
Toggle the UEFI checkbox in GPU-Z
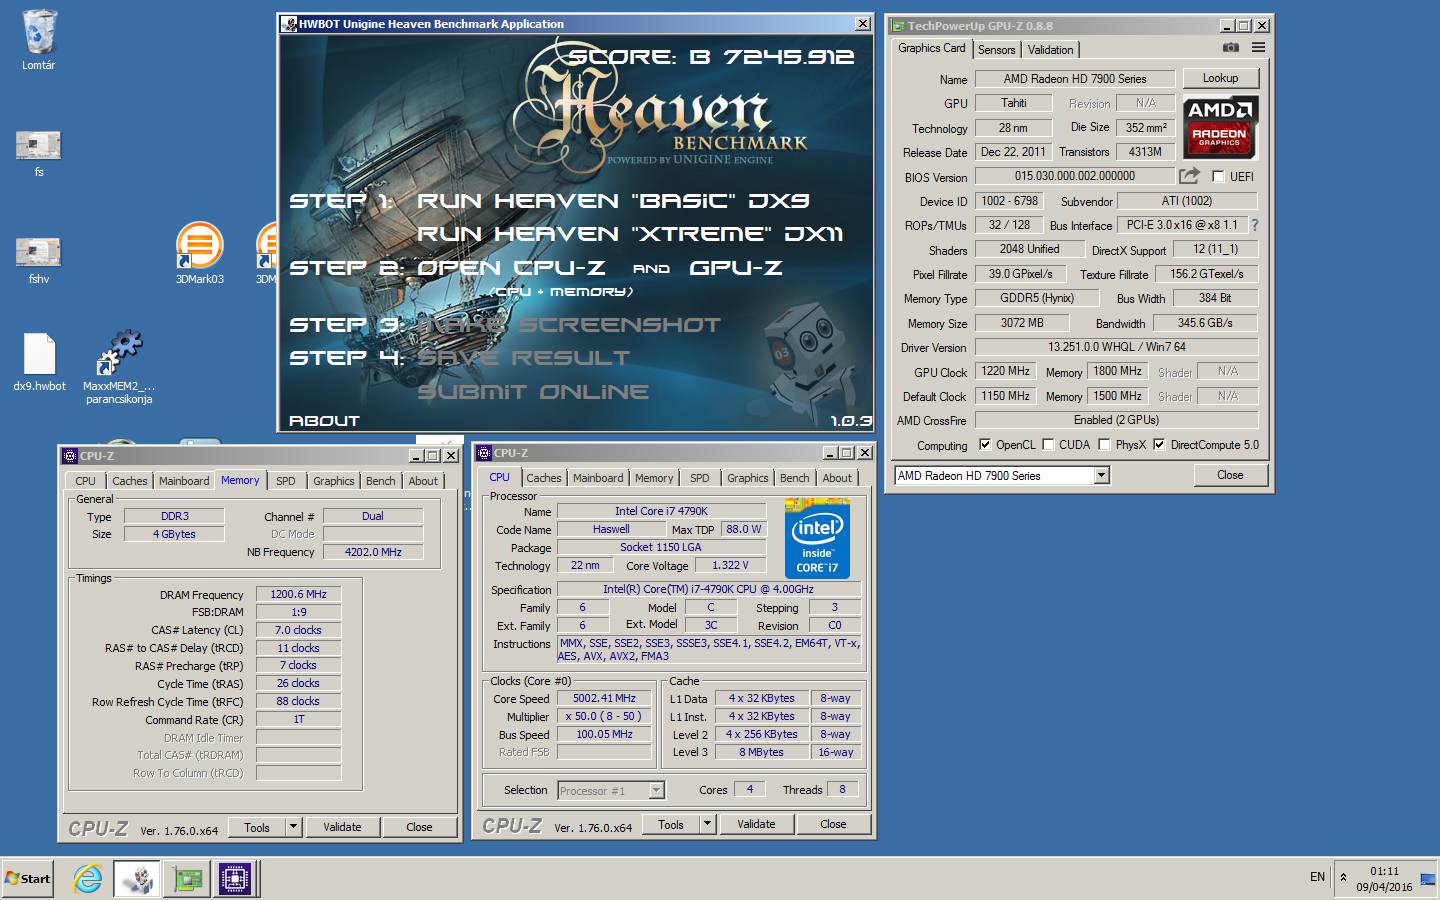point(1218,177)
